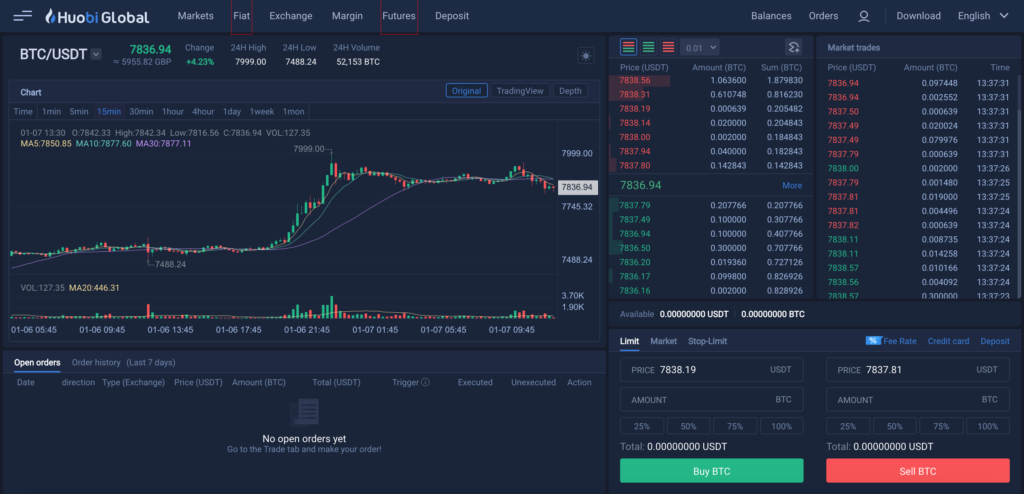Click the percent Fee Rate icon
1024x494 pixels.
pyautogui.click(x=873, y=341)
